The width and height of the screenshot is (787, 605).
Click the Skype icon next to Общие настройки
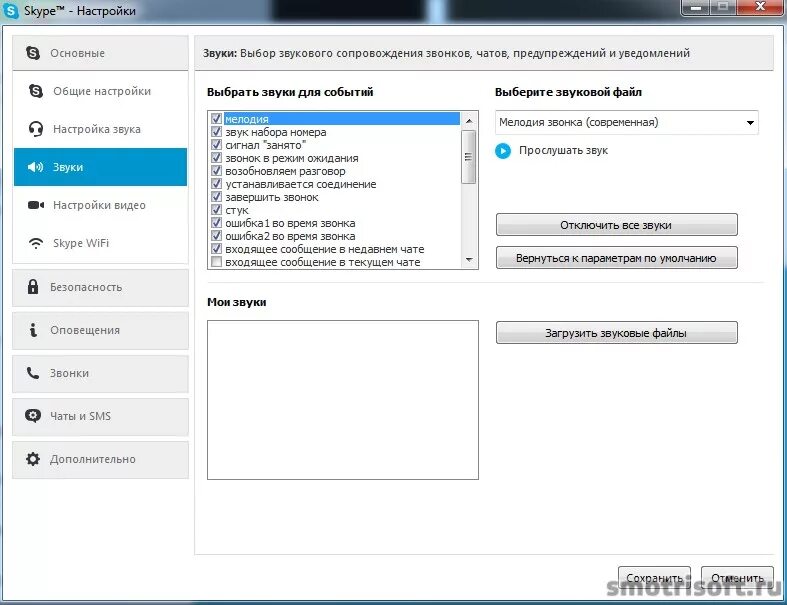(x=36, y=91)
